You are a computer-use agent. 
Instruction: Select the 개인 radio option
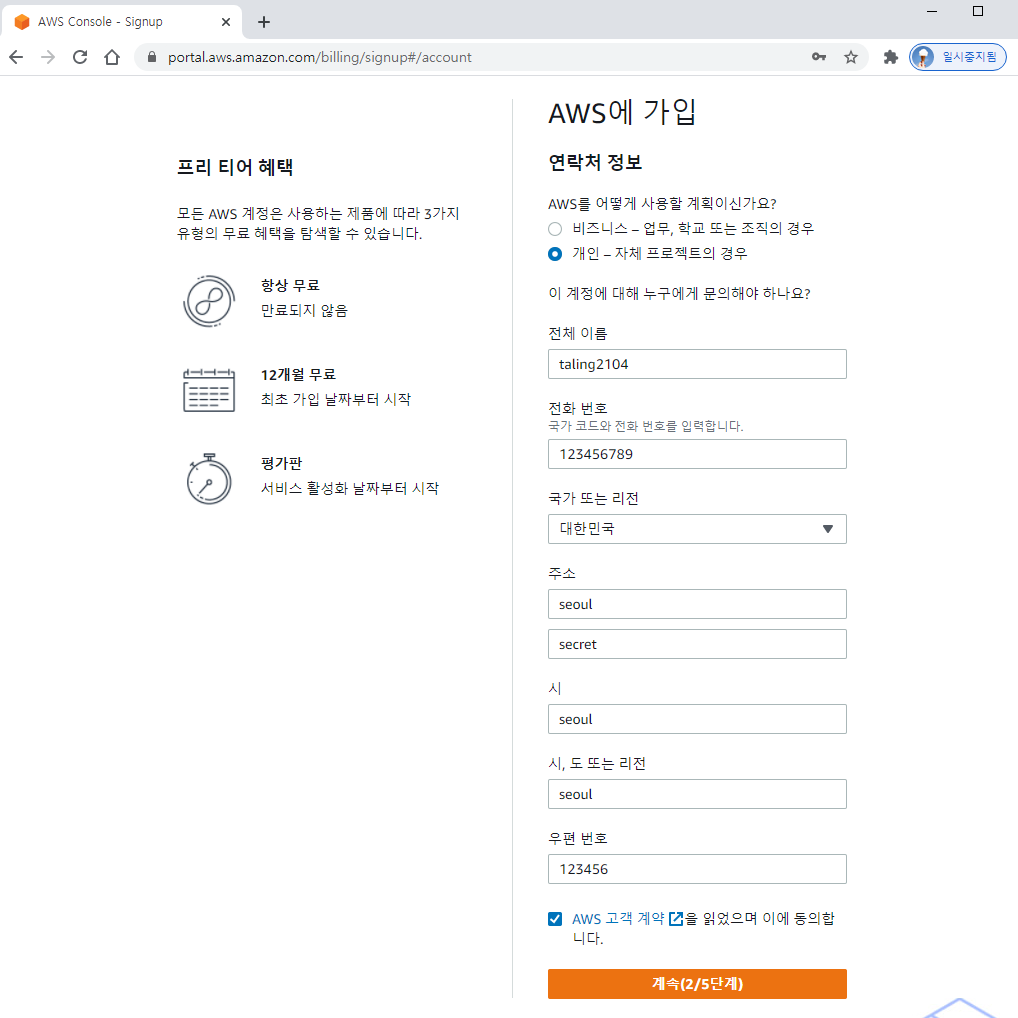pyautogui.click(x=555, y=254)
